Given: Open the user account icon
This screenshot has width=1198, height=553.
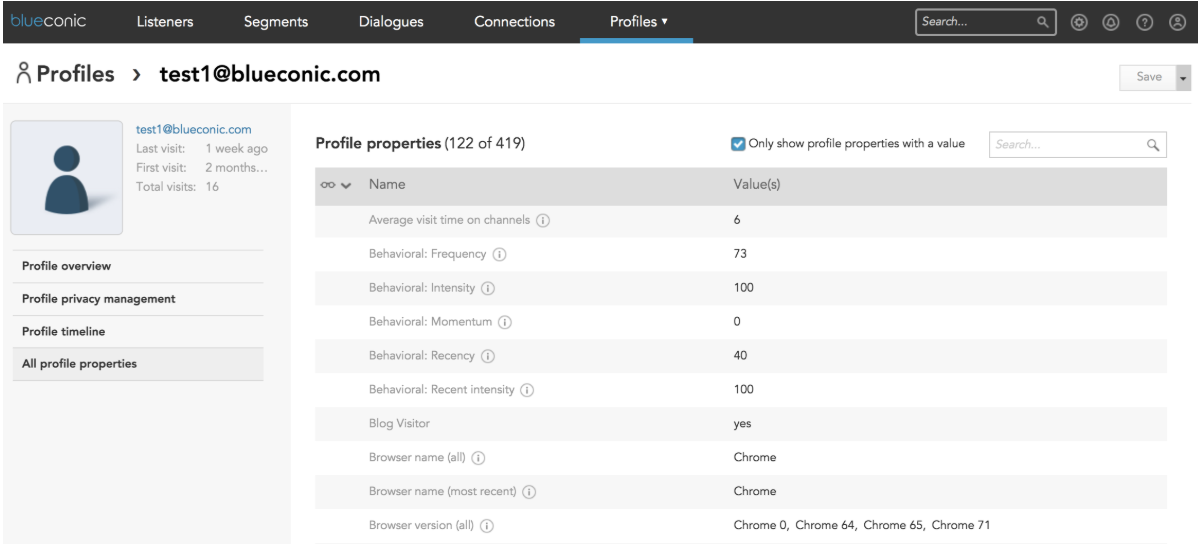Looking at the screenshot, I should (1177, 22).
